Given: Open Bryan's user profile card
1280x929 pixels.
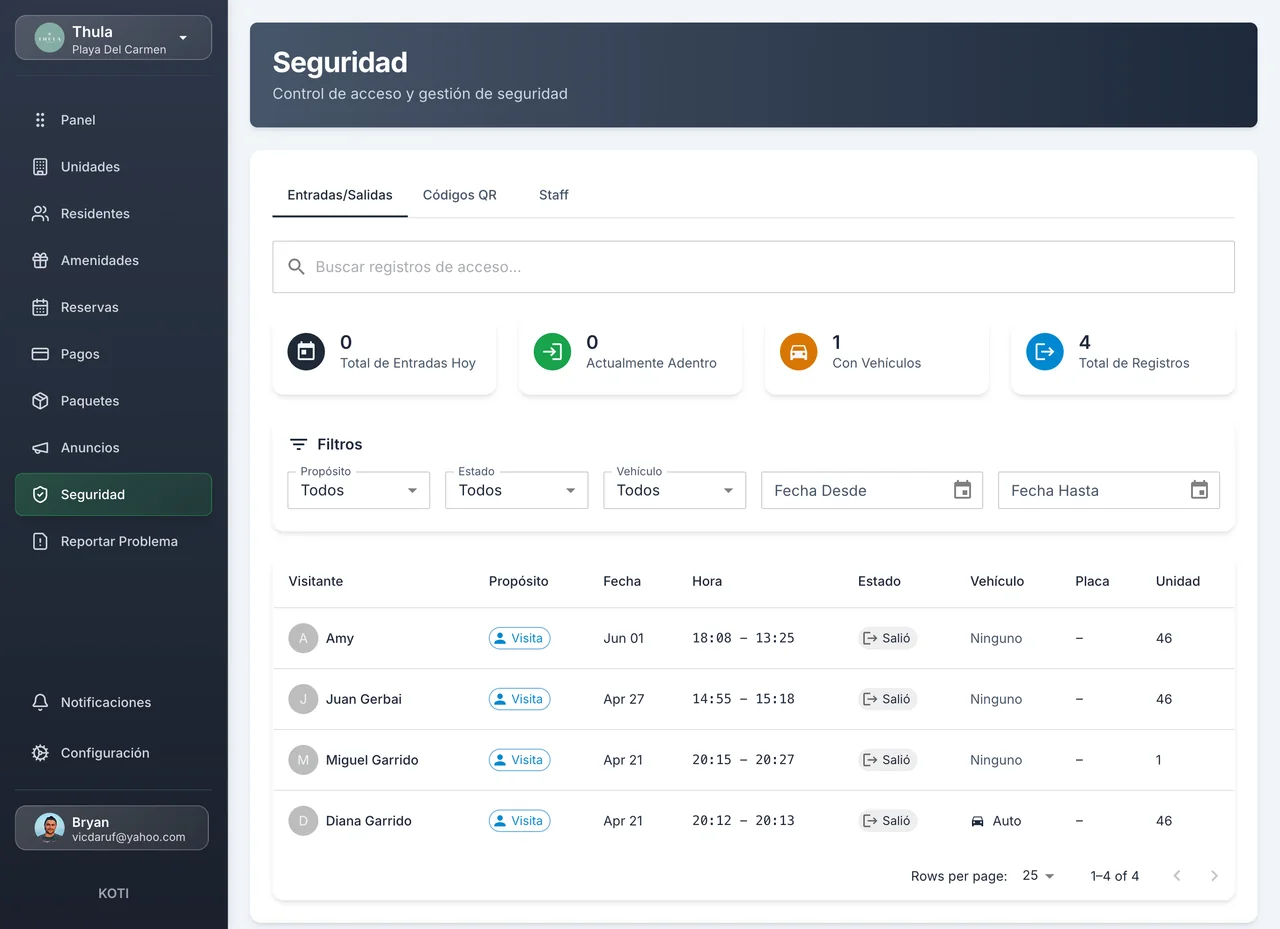Looking at the screenshot, I should coord(112,828).
